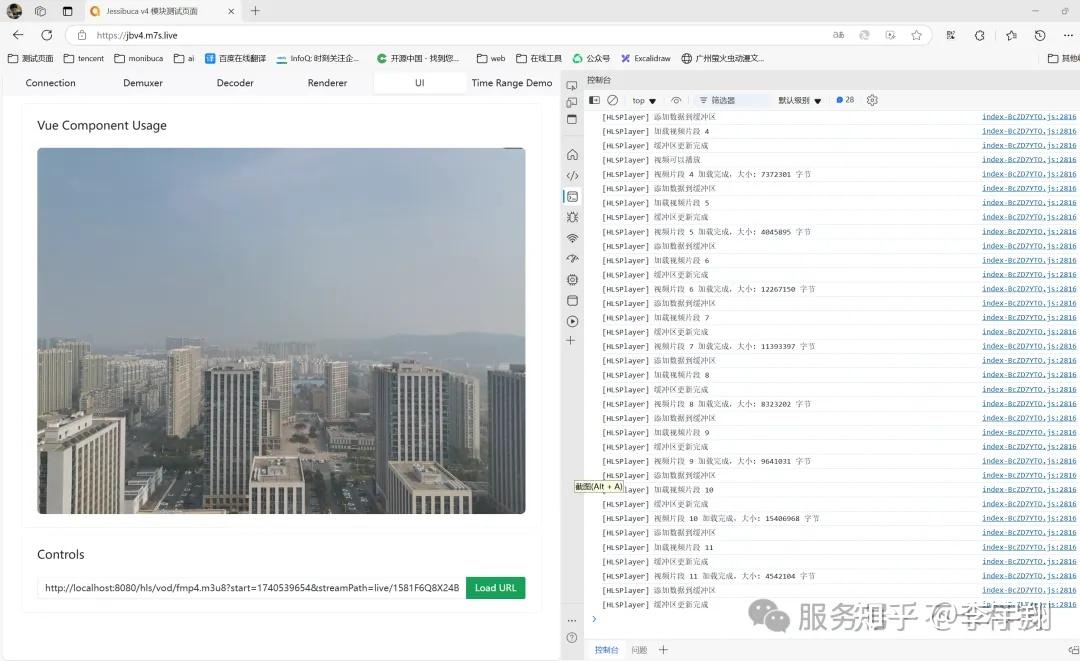Select the inspect element tool
The image size is (1080, 661).
572,86
